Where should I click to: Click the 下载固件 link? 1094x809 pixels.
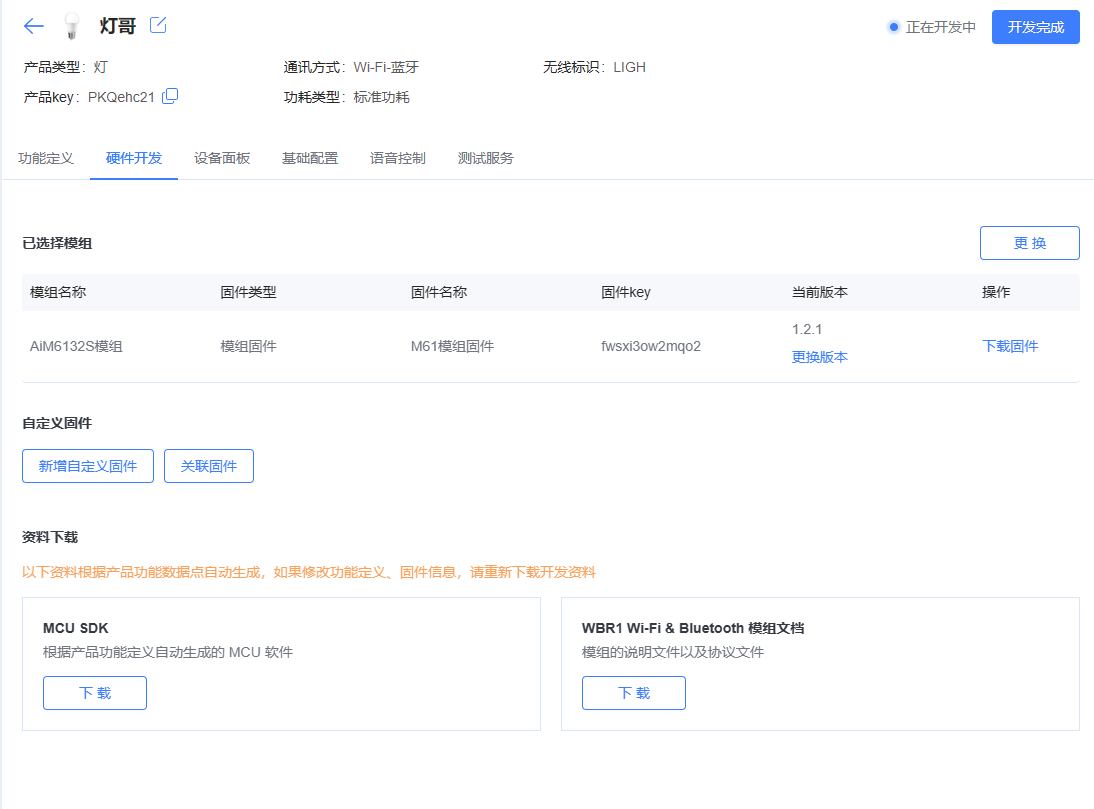click(1010, 346)
